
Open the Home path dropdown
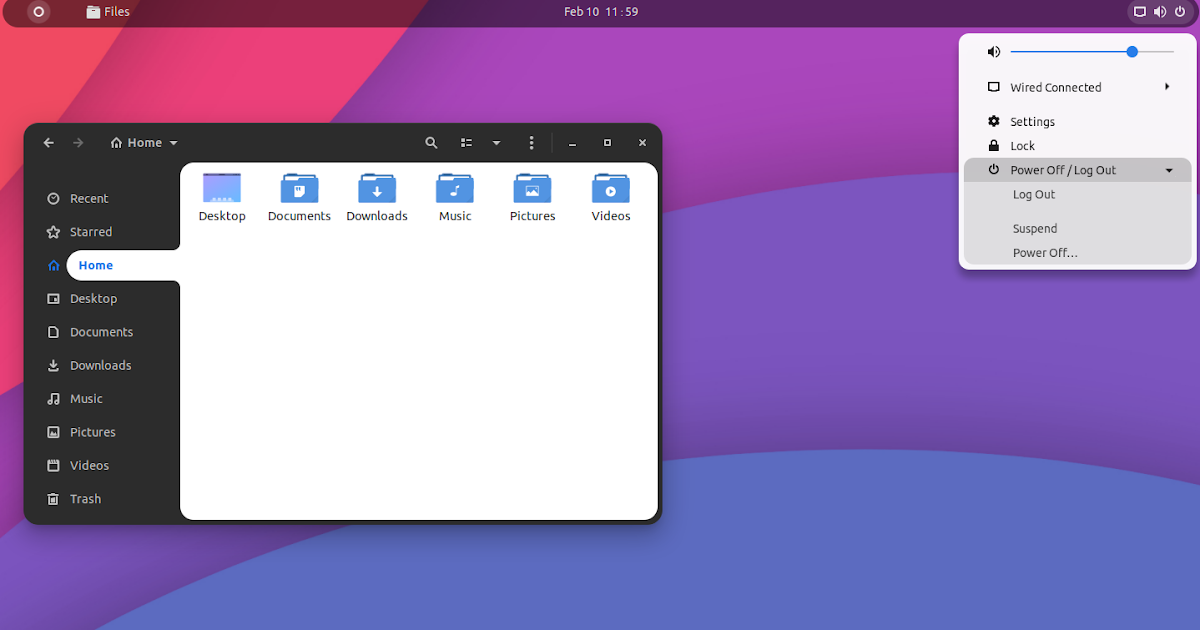point(144,143)
